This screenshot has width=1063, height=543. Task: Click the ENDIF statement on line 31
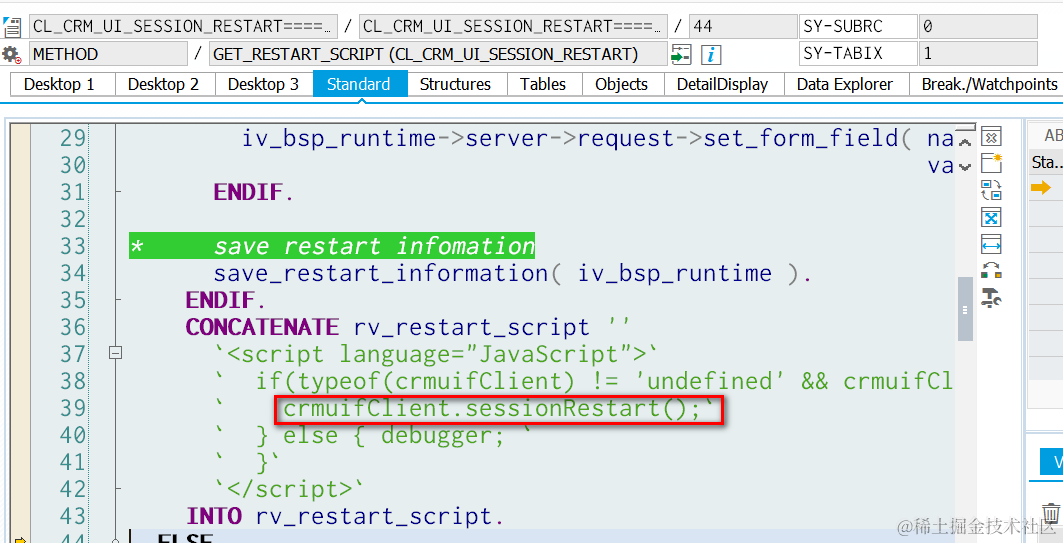click(x=254, y=193)
